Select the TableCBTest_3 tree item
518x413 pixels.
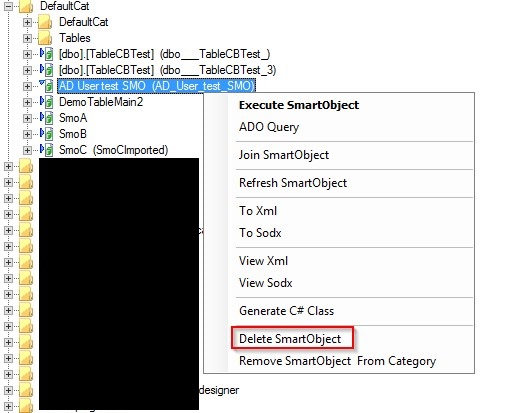click(x=167, y=70)
